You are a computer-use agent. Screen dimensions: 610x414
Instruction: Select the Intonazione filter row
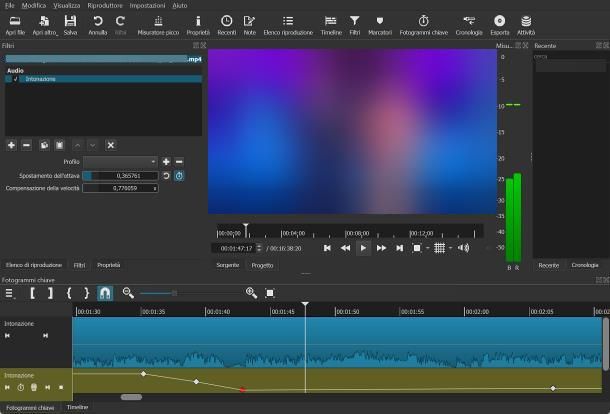click(x=103, y=79)
